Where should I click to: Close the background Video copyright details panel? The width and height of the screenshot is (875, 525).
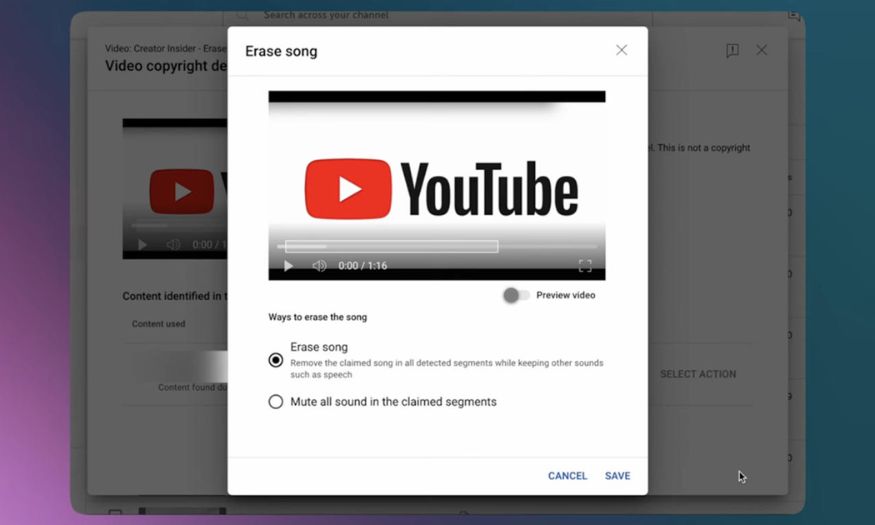coord(761,50)
